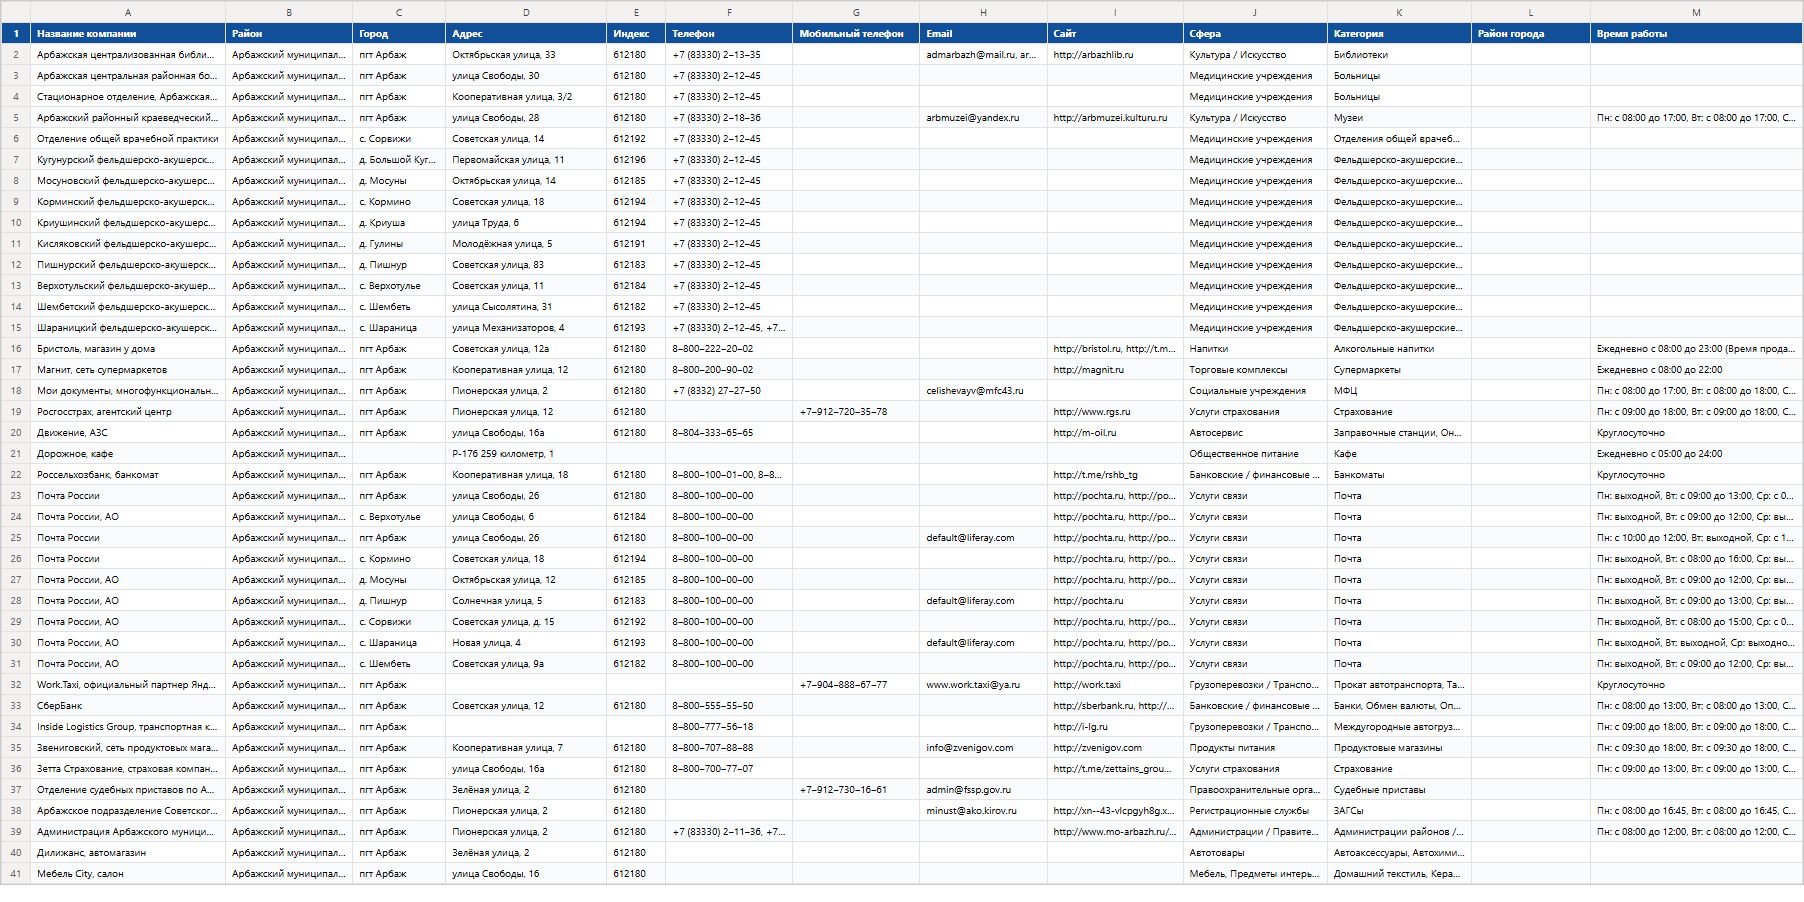Image resolution: width=1804 pixels, height=902 pixels.
Task: Click the address 'Октябрьская улица, 33'
Action: 526,55
